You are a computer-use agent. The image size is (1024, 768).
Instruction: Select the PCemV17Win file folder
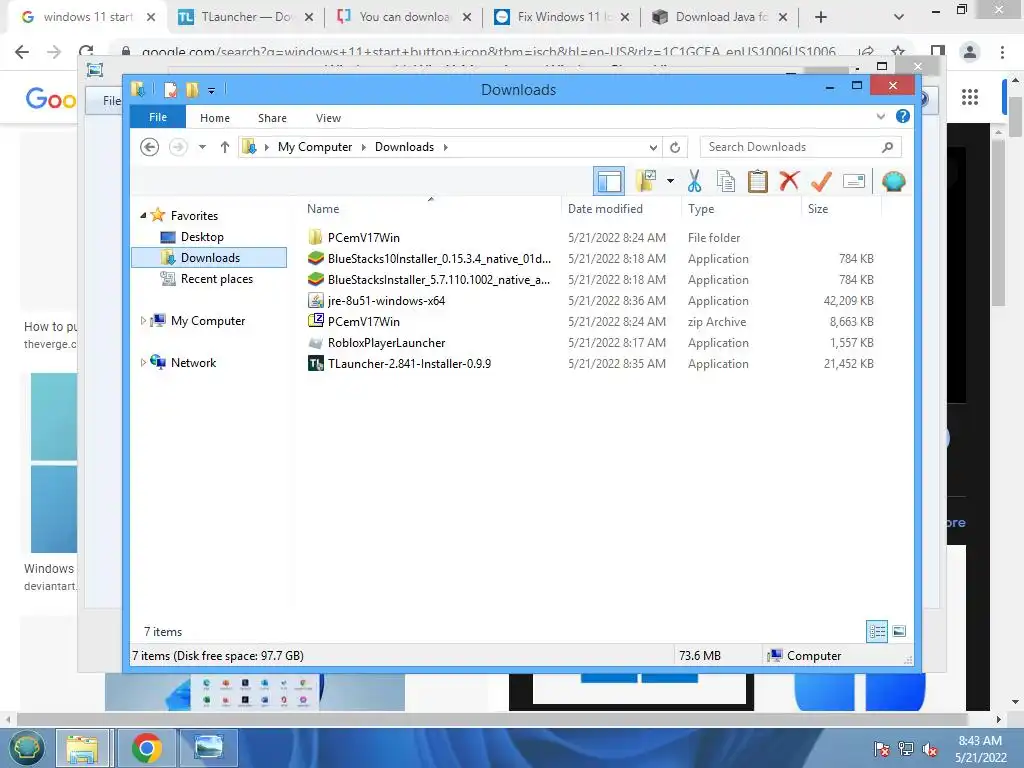590,238
